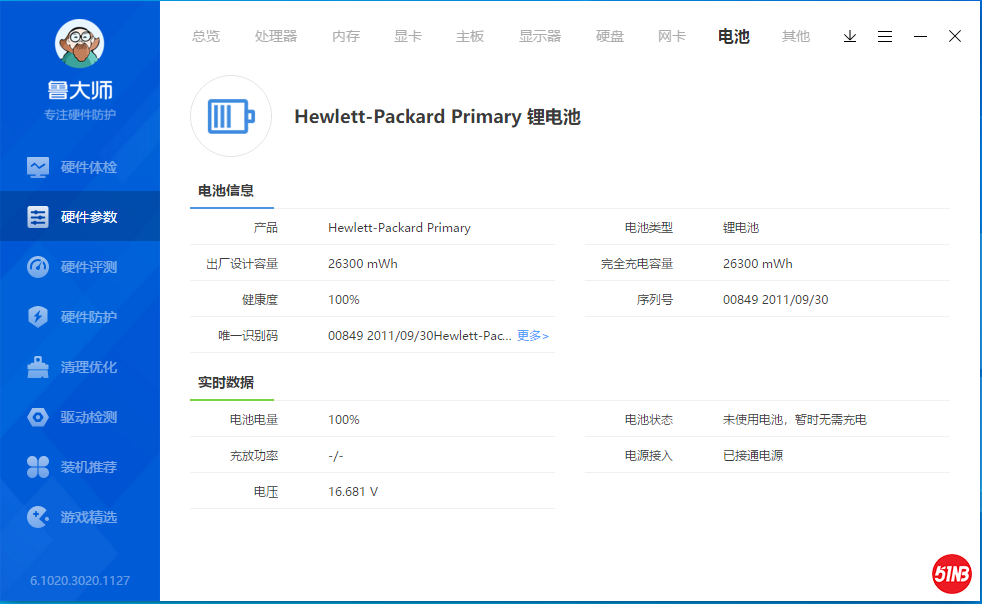
Task: Click the 实时数据 section header
Action: point(226,382)
